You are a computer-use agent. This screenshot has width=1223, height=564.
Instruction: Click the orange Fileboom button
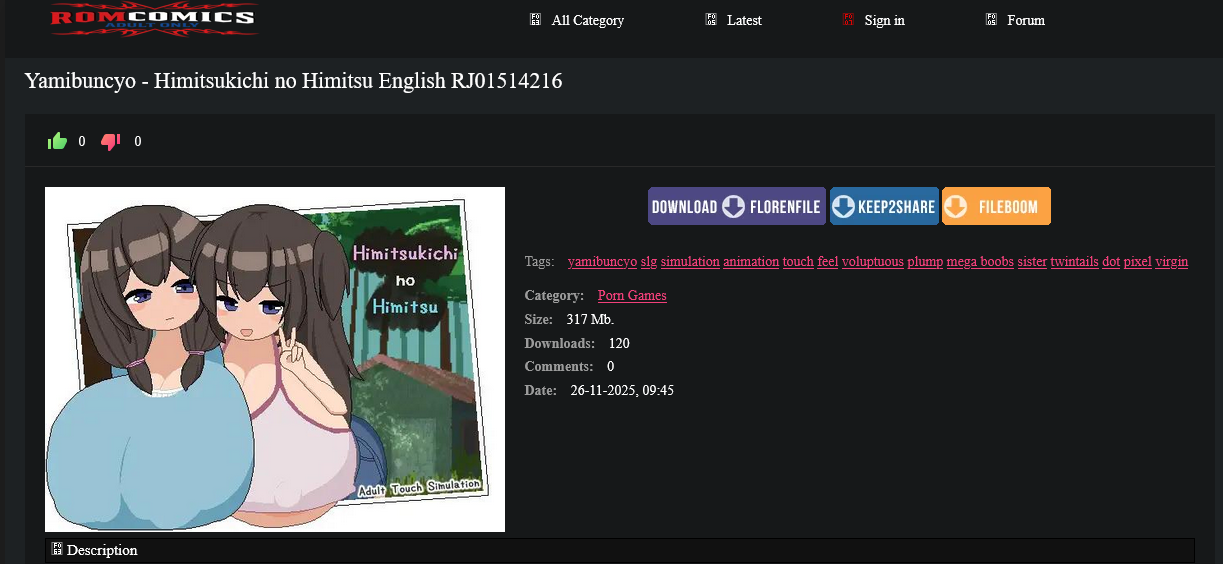click(x=996, y=206)
